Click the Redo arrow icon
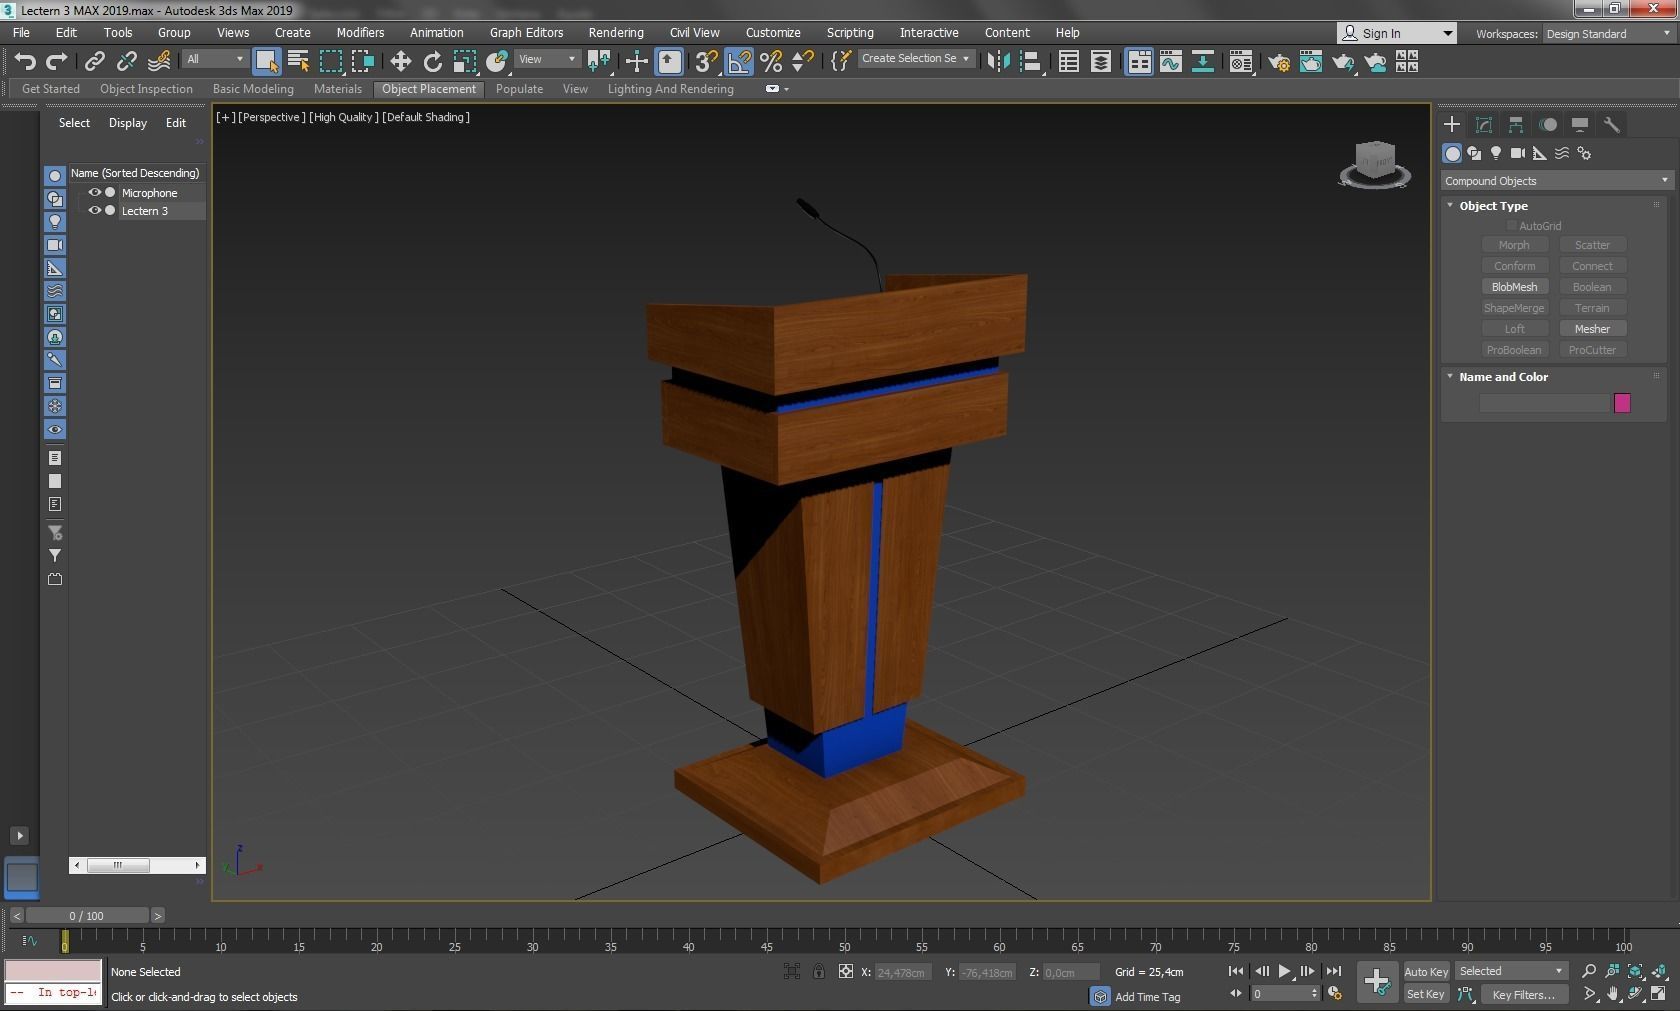This screenshot has width=1680, height=1011. coord(56,62)
